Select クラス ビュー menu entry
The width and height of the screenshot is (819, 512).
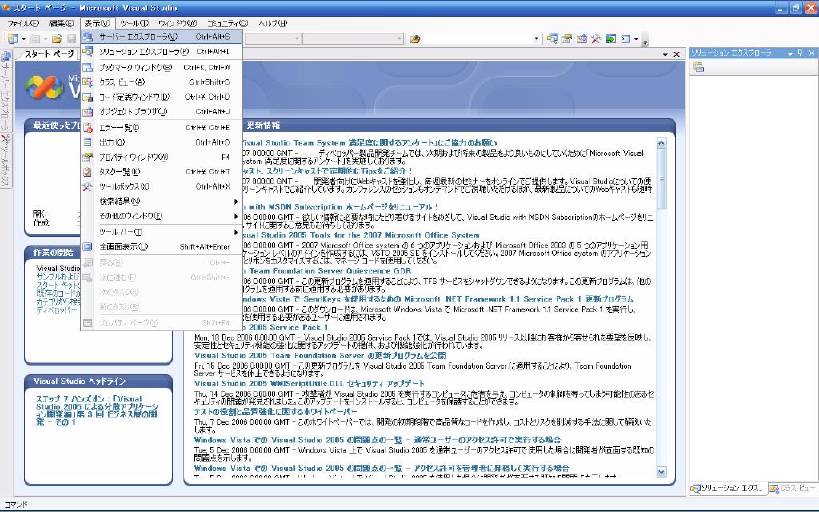161,82
